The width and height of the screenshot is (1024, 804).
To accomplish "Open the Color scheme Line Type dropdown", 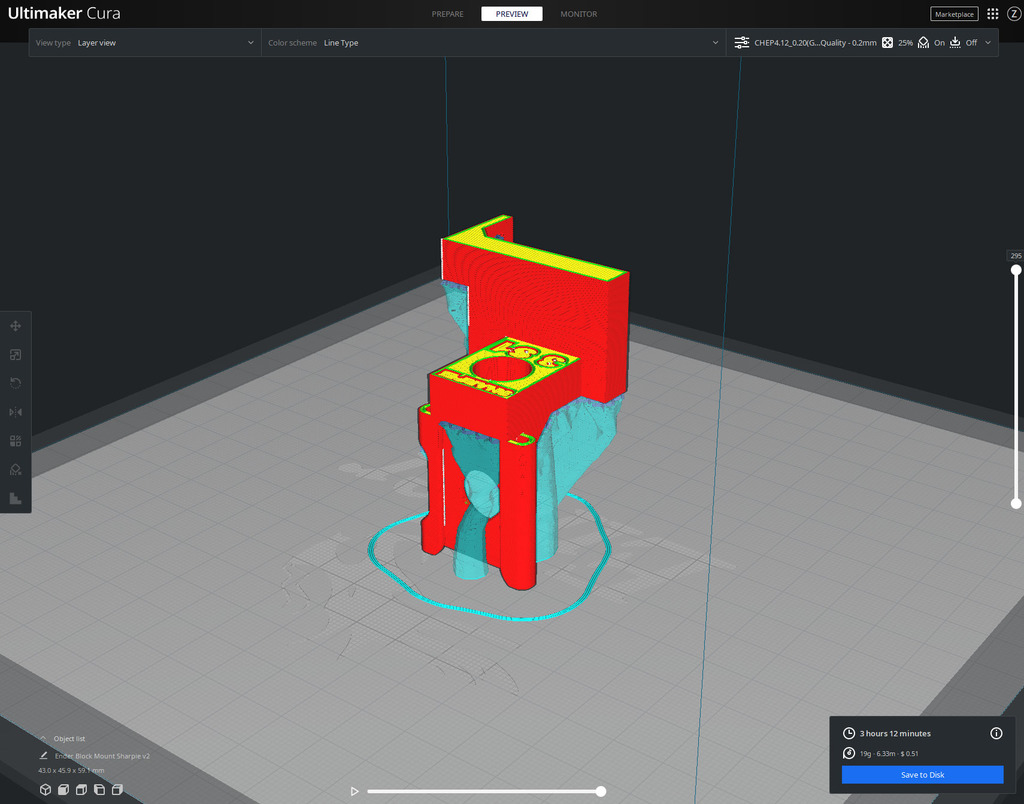I will [x=490, y=42].
